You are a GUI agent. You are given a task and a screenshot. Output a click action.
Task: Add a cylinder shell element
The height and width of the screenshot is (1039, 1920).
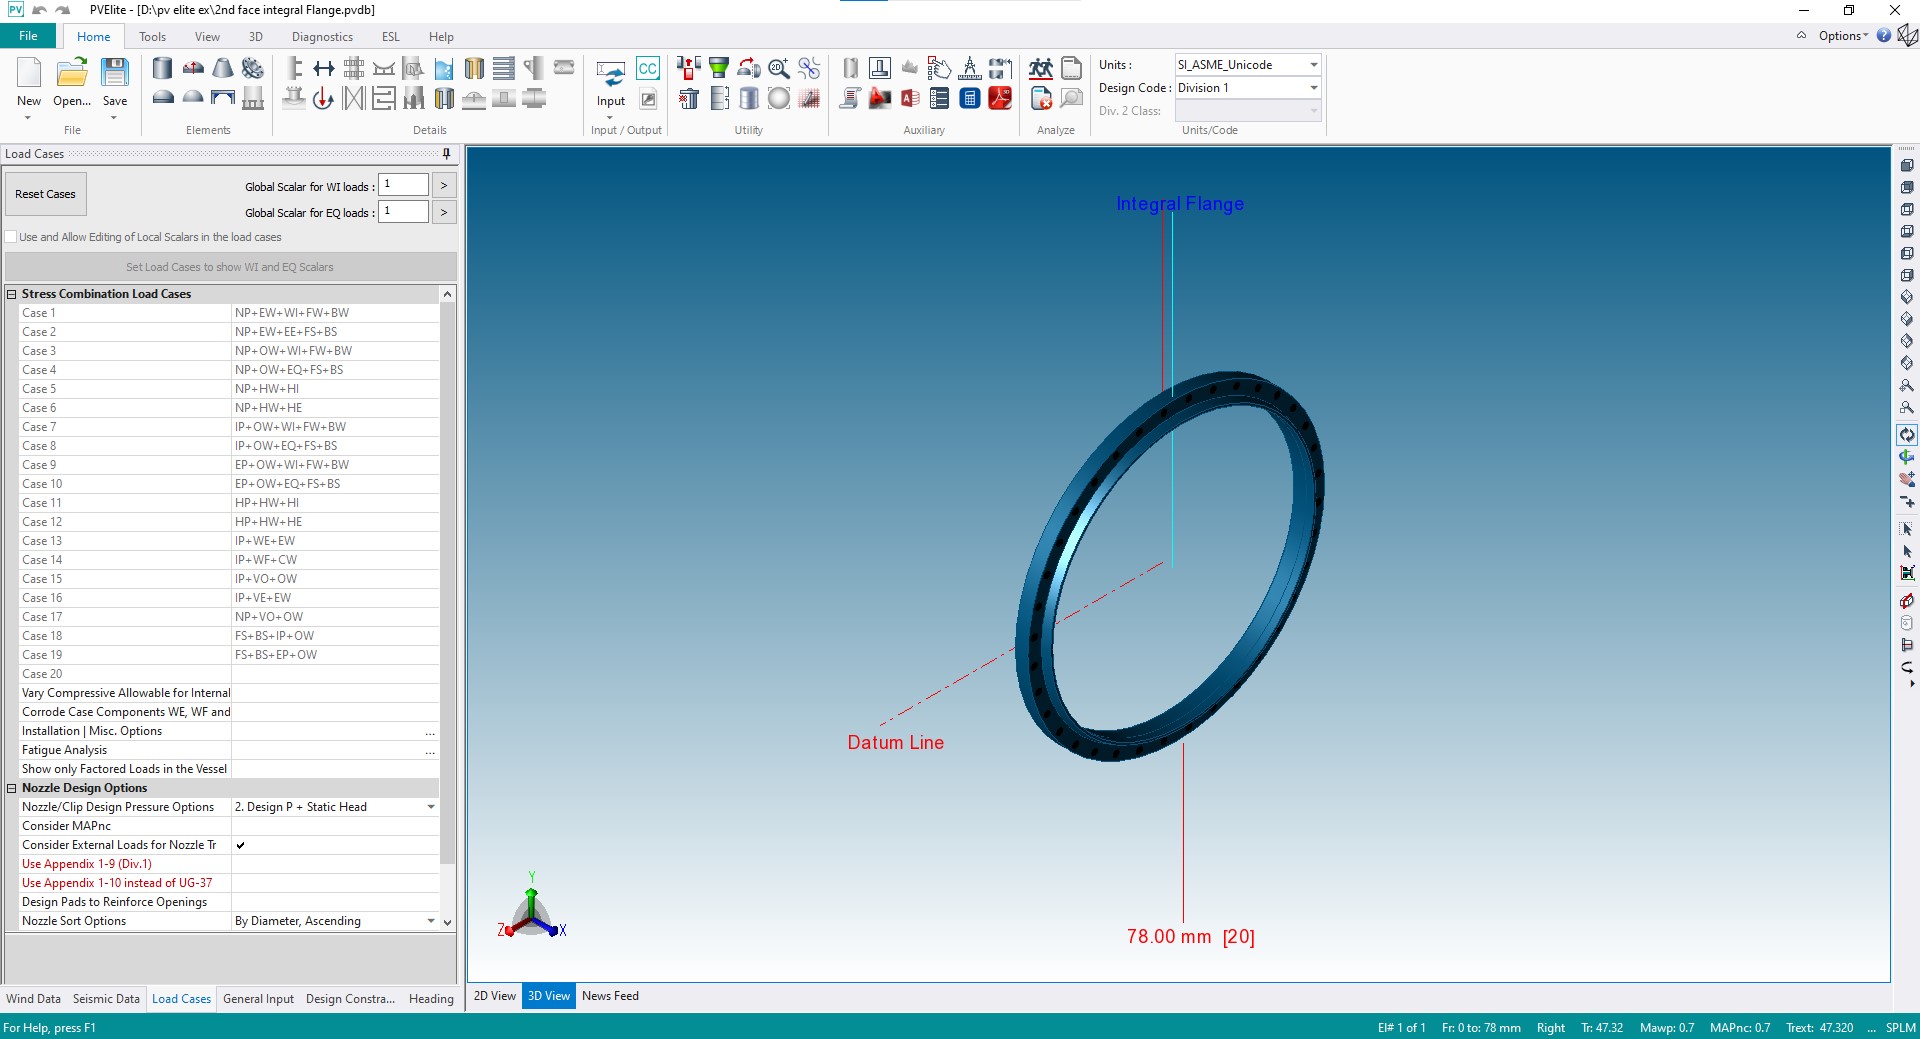pyautogui.click(x=162, y=68)
